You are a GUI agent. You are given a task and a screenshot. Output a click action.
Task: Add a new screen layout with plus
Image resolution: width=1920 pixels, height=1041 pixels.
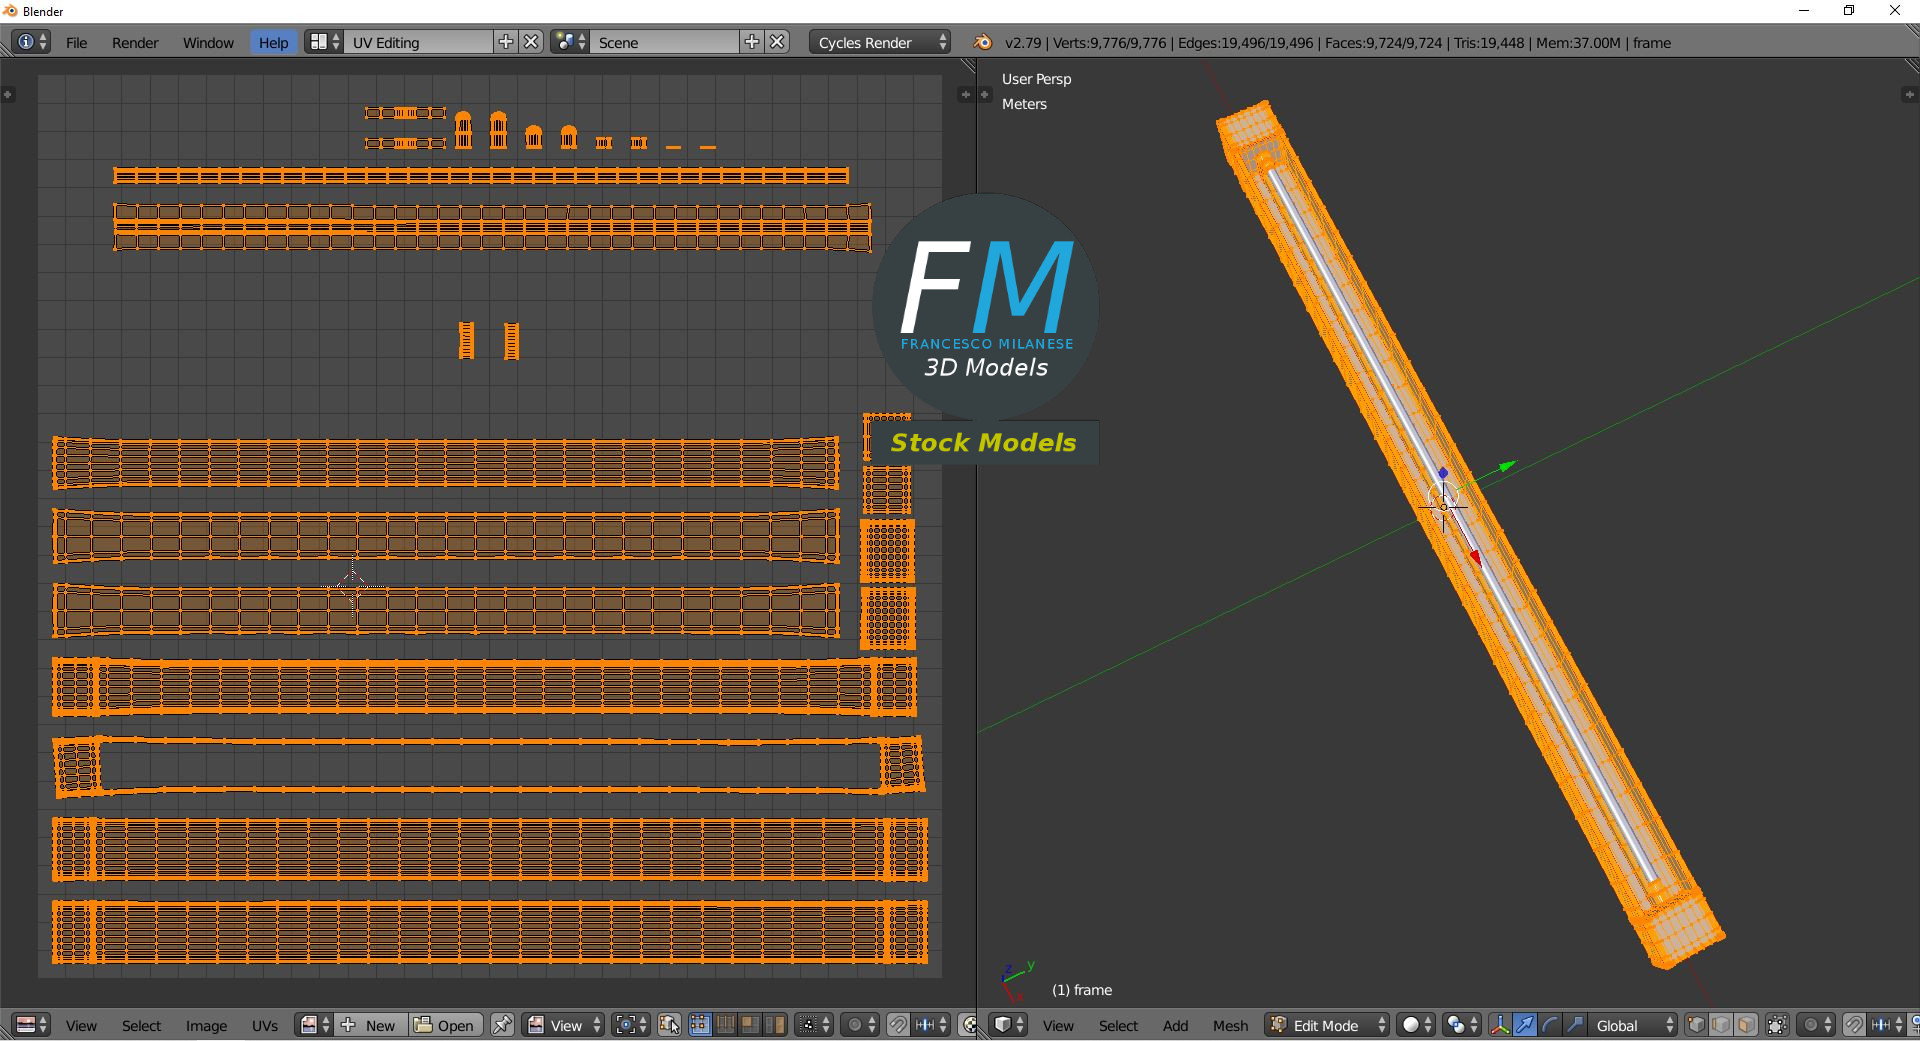pos(506,42)
